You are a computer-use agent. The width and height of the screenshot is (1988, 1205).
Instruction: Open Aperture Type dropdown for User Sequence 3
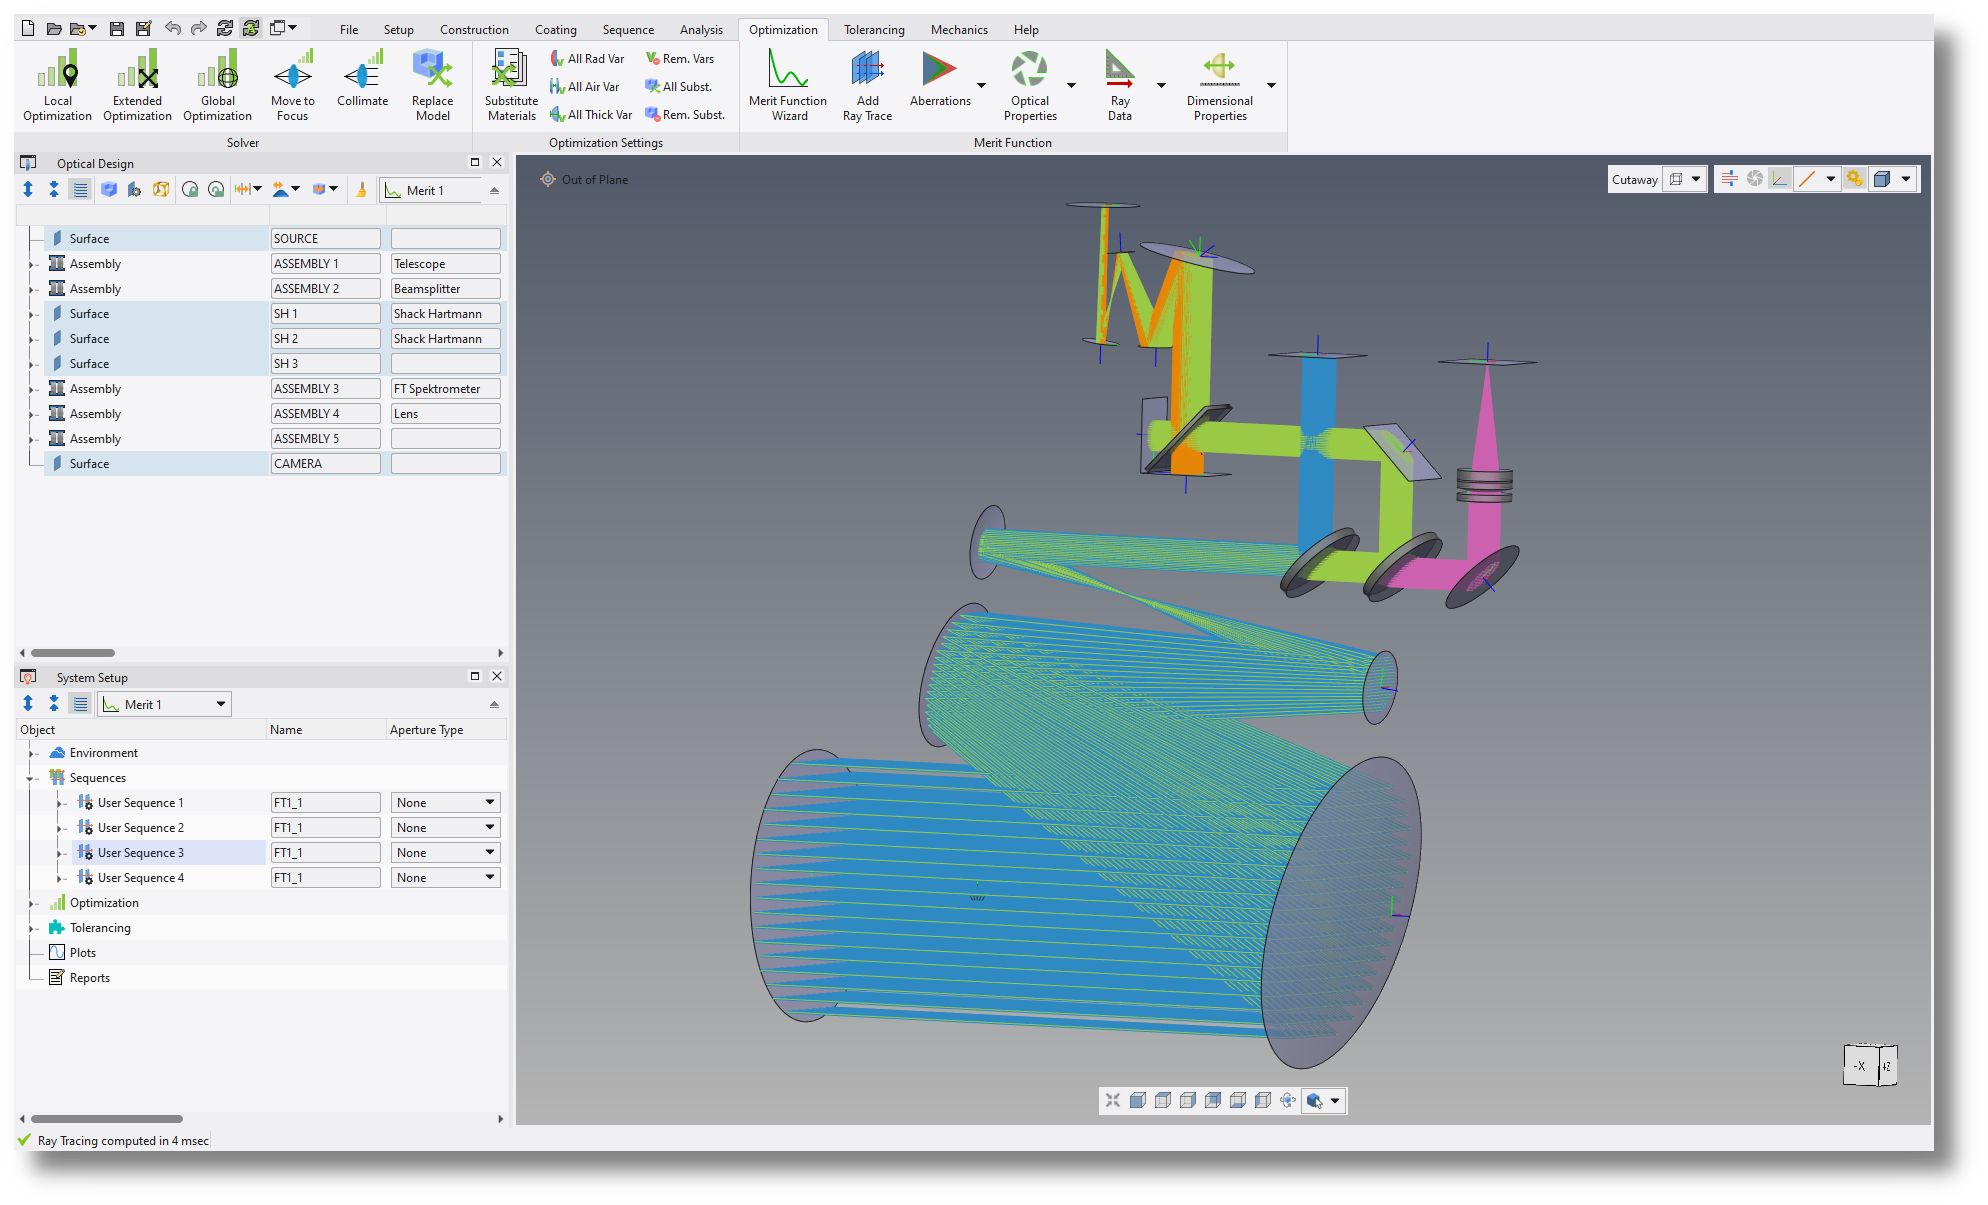tap(445, 852)
